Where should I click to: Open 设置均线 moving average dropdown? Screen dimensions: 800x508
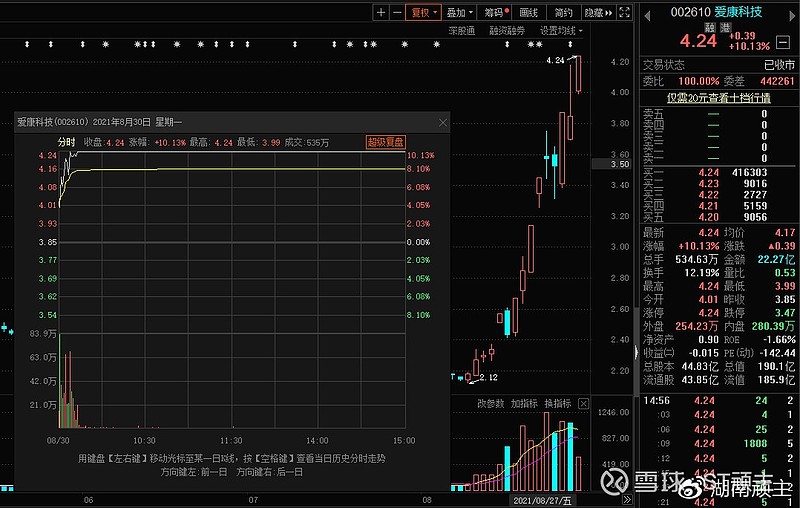[561, 31]
